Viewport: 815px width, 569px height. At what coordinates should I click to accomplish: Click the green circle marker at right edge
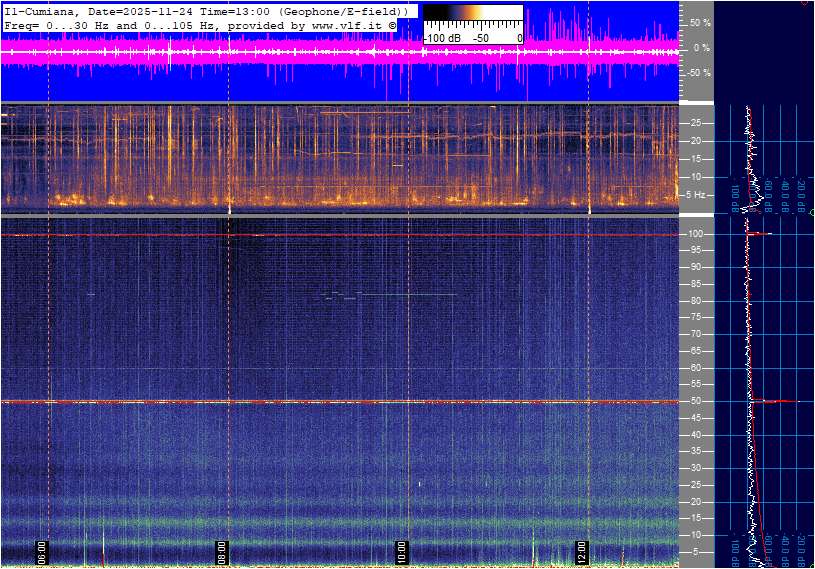[811, 212]
